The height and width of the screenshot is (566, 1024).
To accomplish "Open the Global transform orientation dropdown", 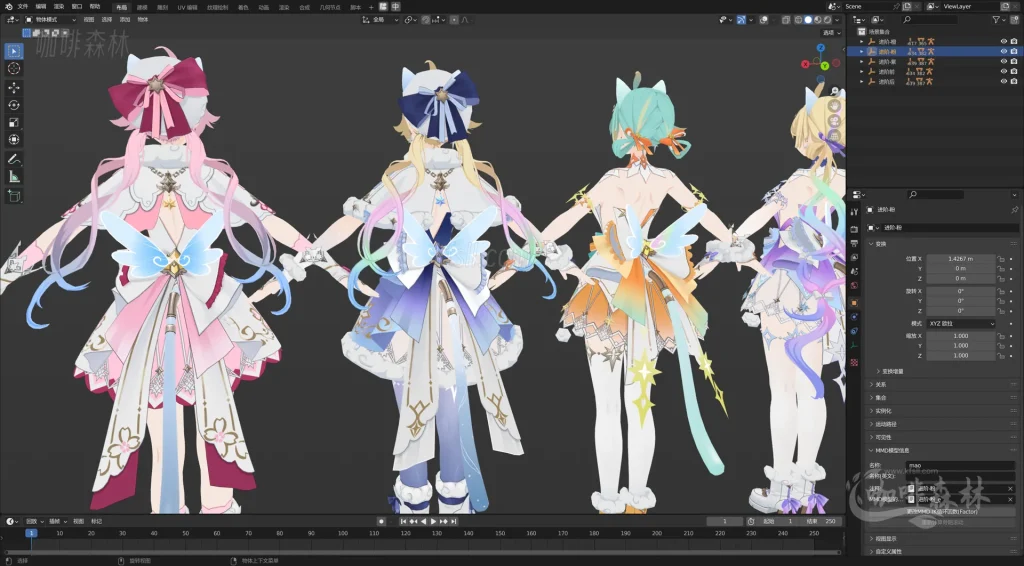I will pyautogui.click(x=381, y=20).
